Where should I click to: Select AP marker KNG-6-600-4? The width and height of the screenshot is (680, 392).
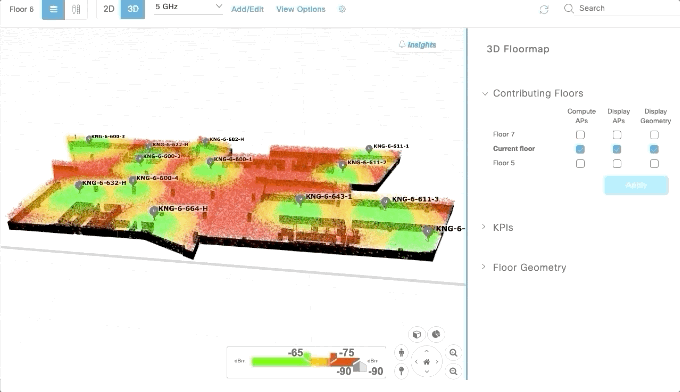click(x=133, y=180)
